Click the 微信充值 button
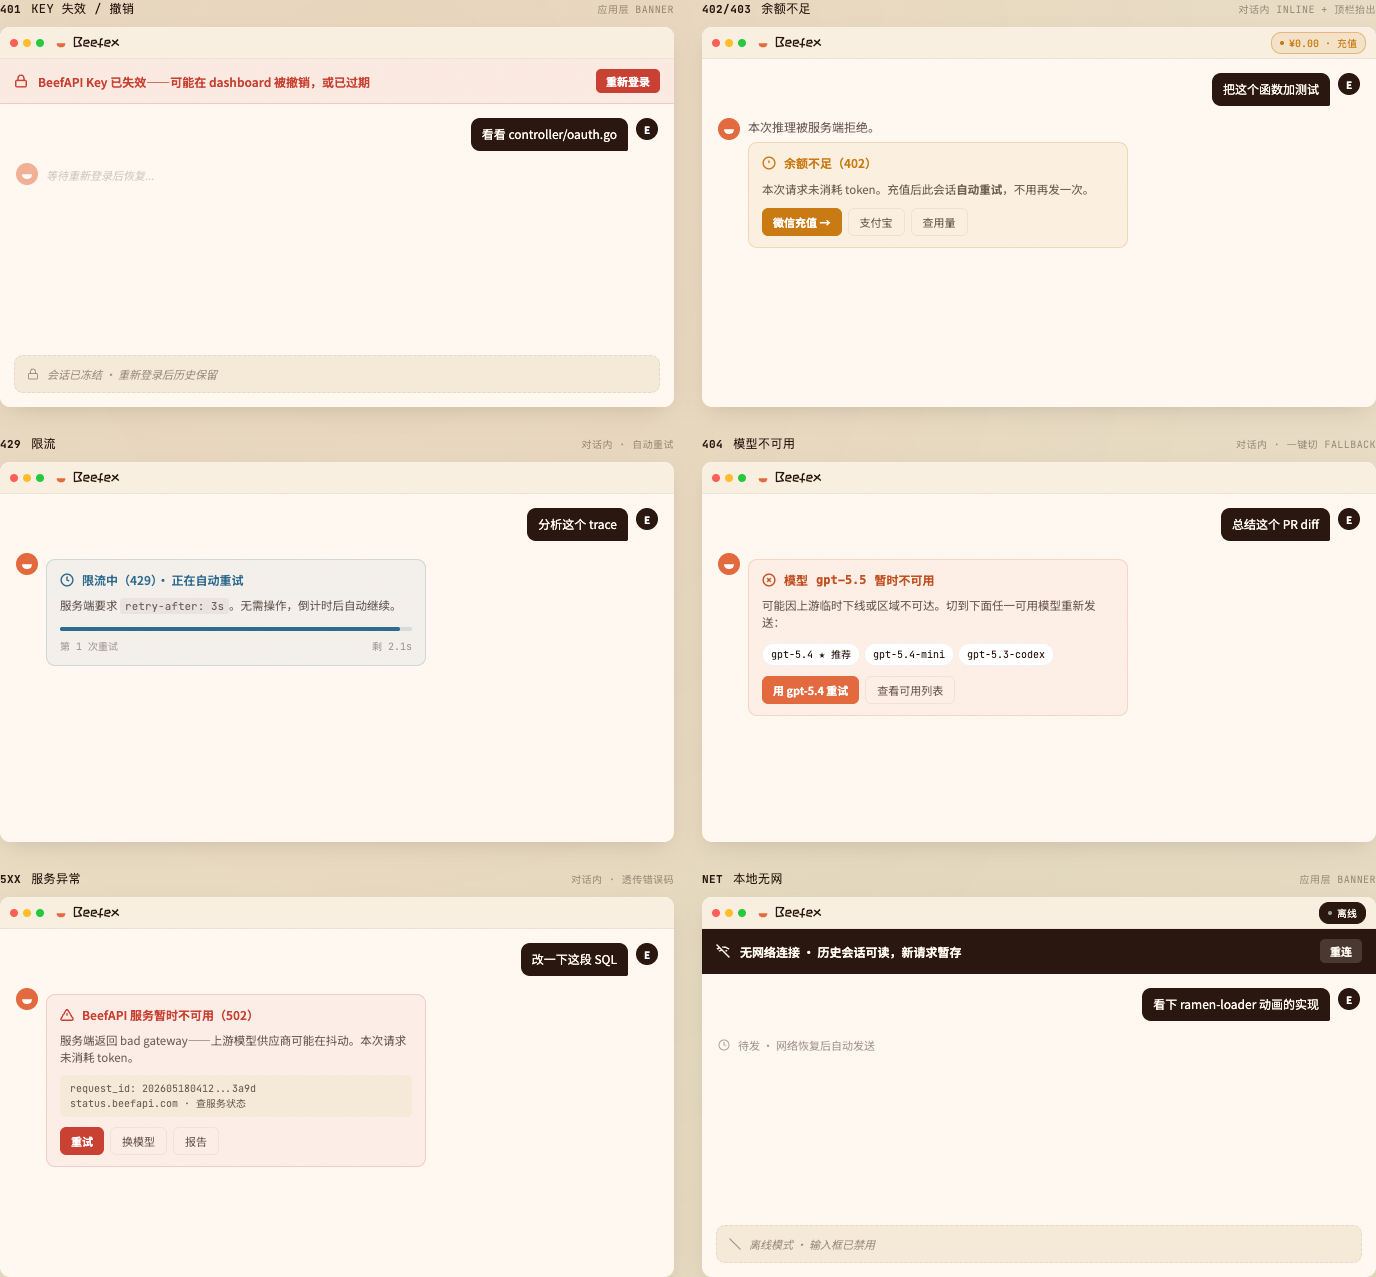Image resolution: width=1376 pixels, height=1277 pixels. [802, 223]
